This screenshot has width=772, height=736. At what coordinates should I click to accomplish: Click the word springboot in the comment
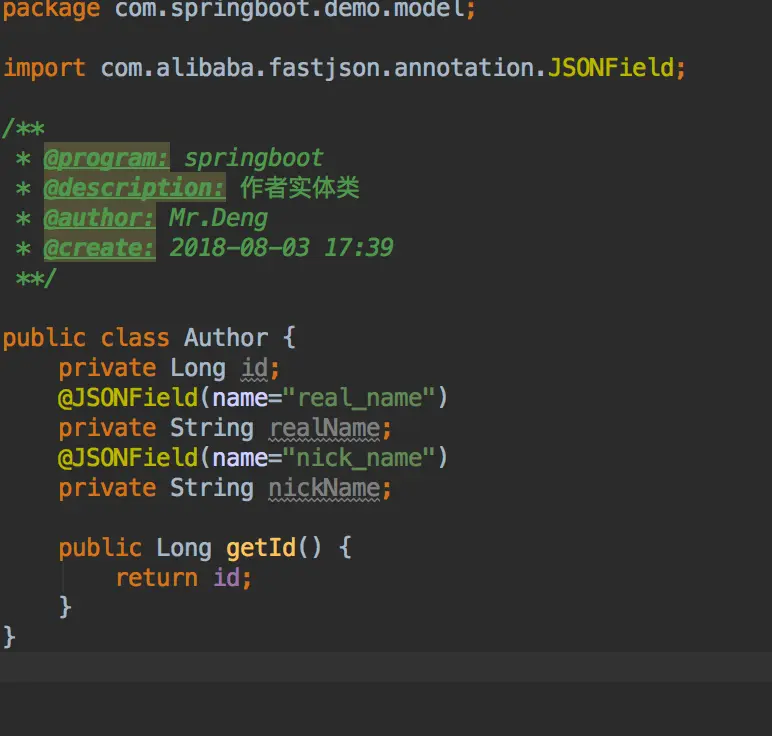pos(254,158)
